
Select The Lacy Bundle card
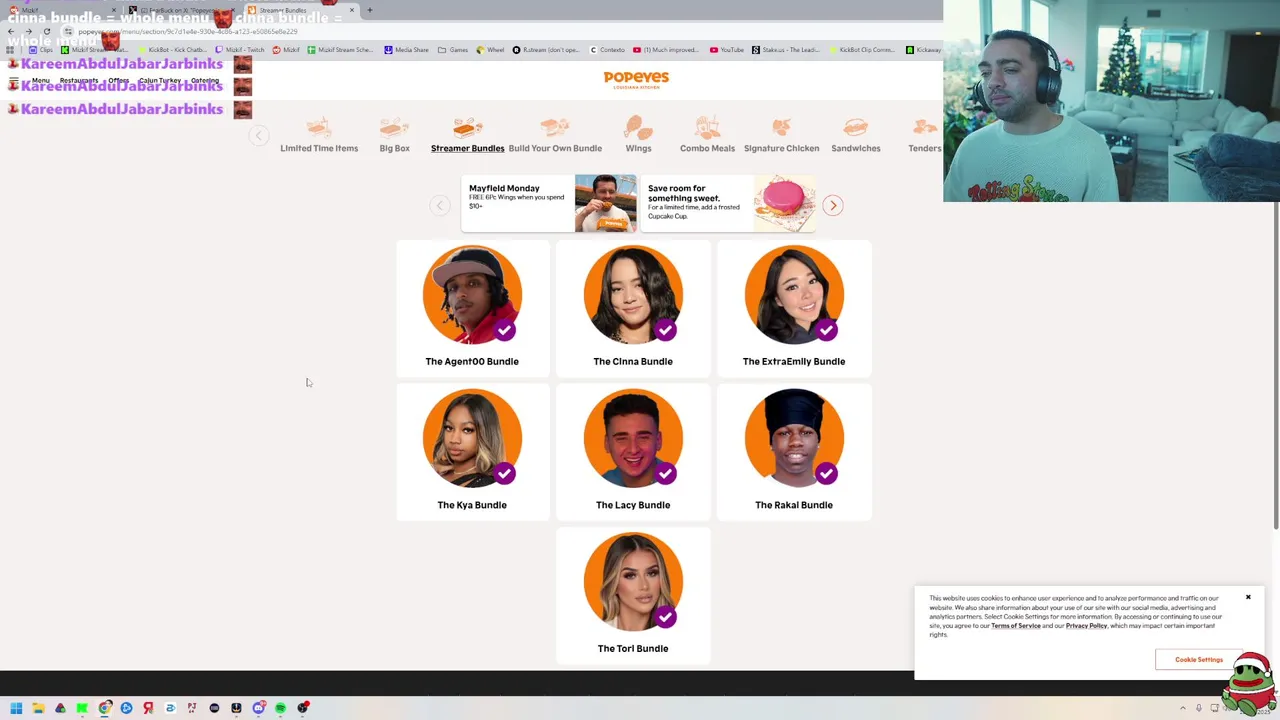tap(633, 452)
